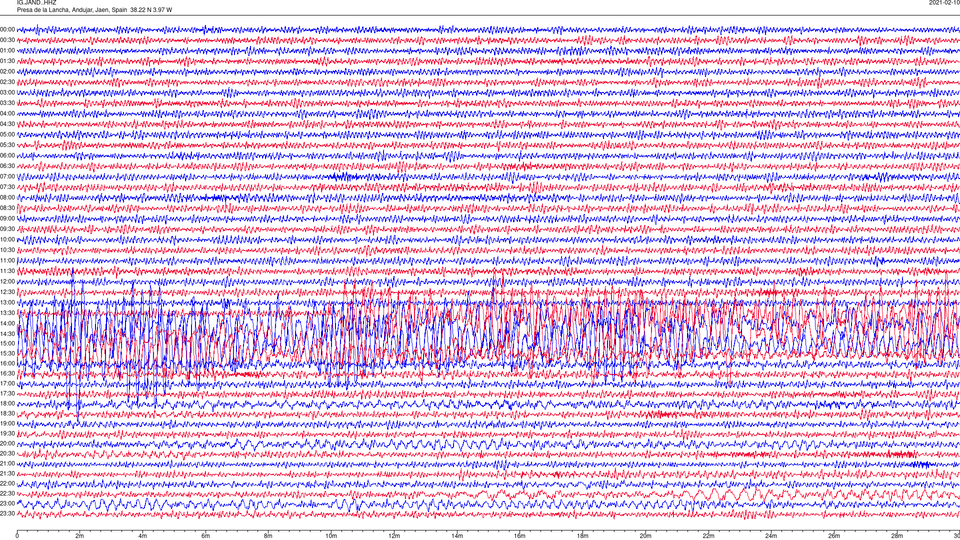Select the 05:00 trace time label
Image resolution: width=960 pixels, height=540 pixels.
7,134
